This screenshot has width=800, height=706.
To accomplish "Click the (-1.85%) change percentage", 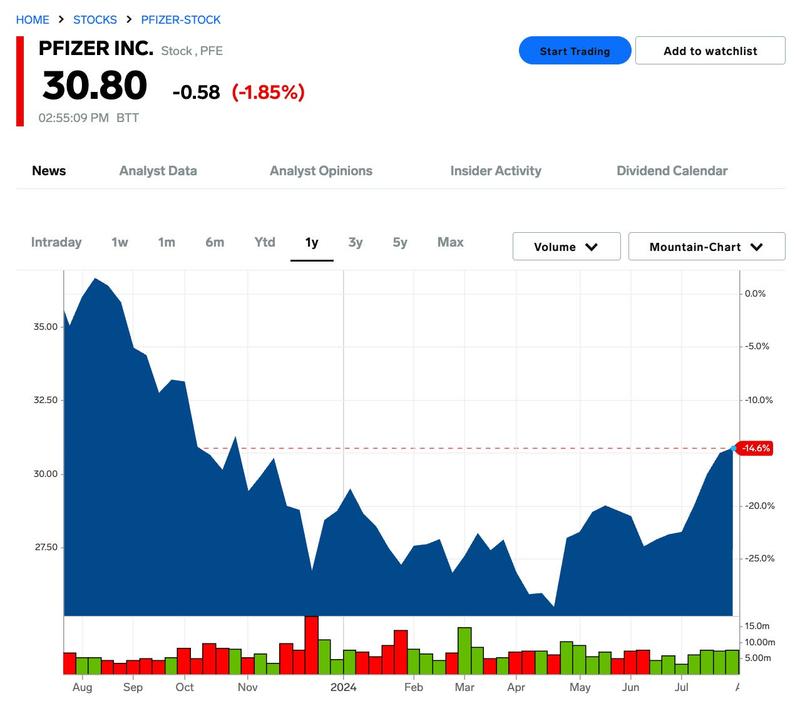I will (x=268, y=92).
